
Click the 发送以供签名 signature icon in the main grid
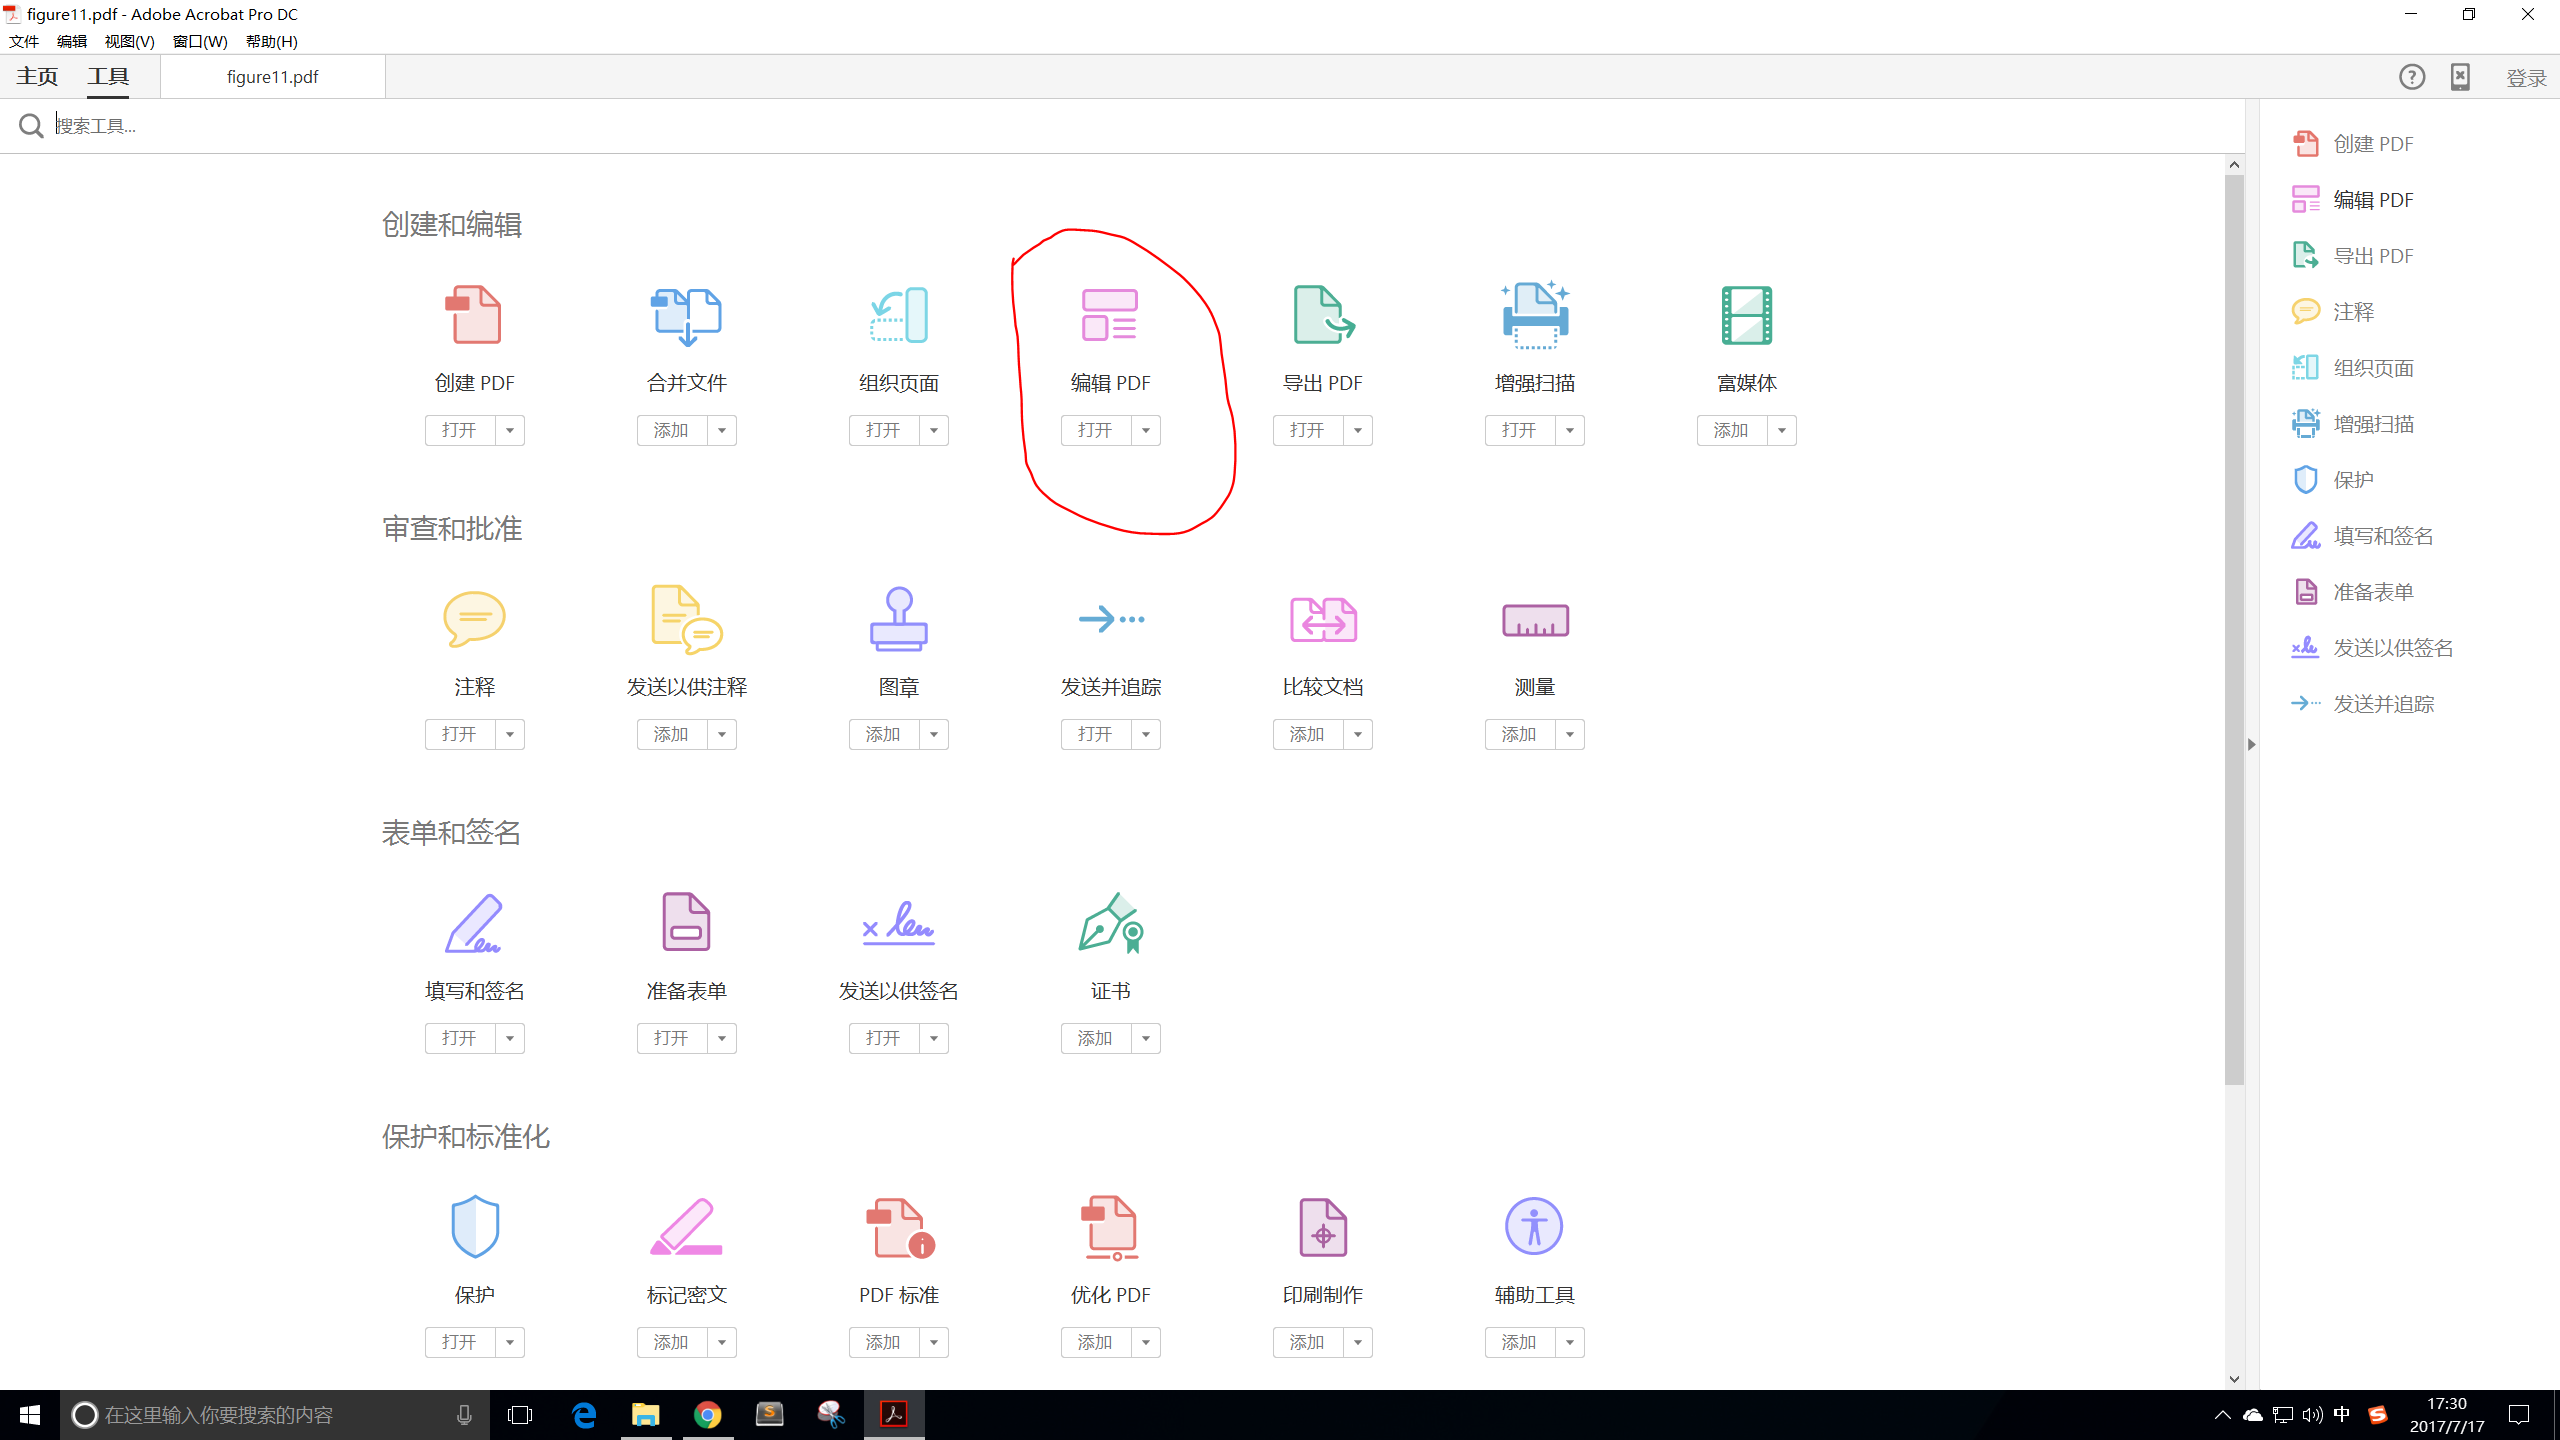pos(898,923)
